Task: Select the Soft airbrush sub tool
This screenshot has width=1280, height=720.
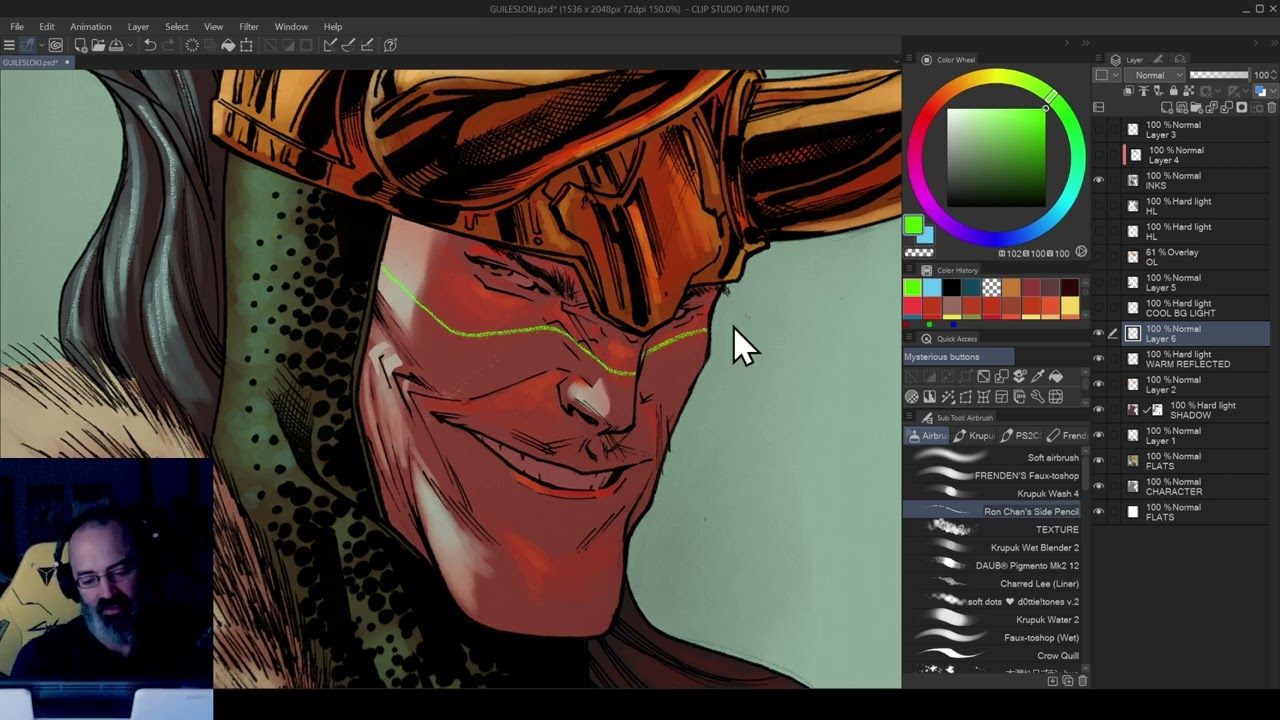Action: pos(993,458)
